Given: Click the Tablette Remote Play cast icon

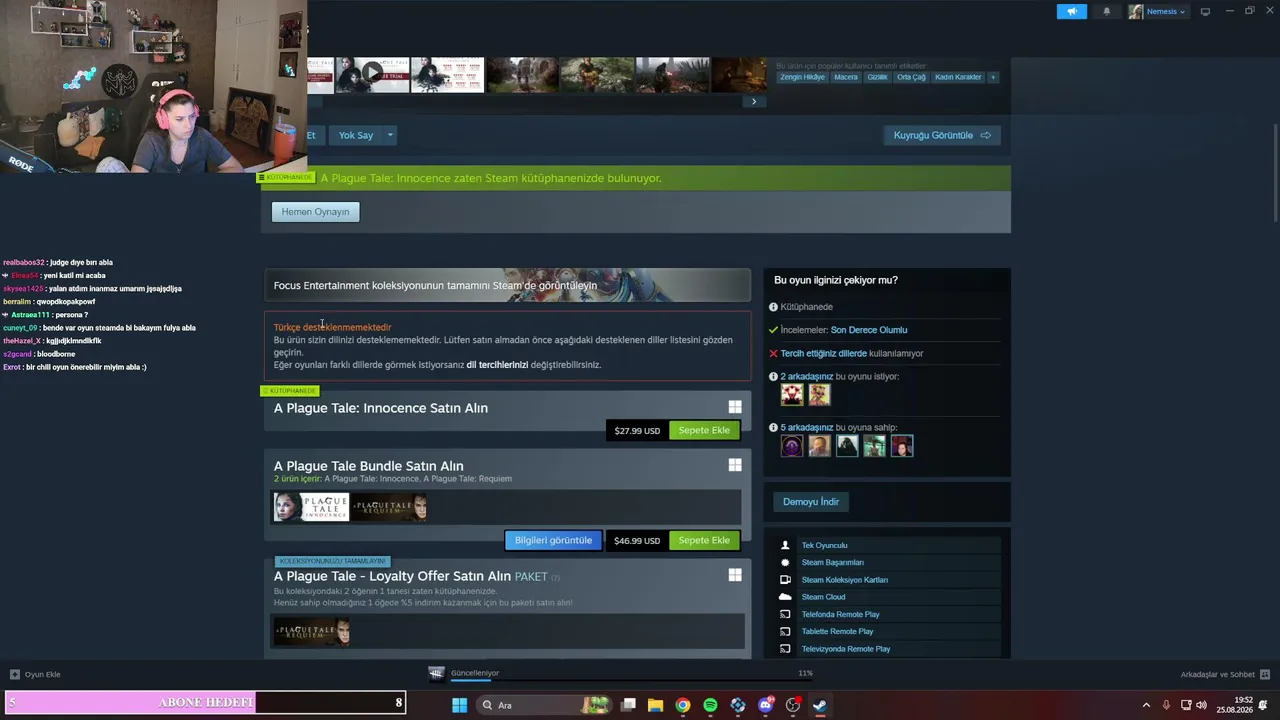Looking at the screenshot, I should click(x=785, y=631).
